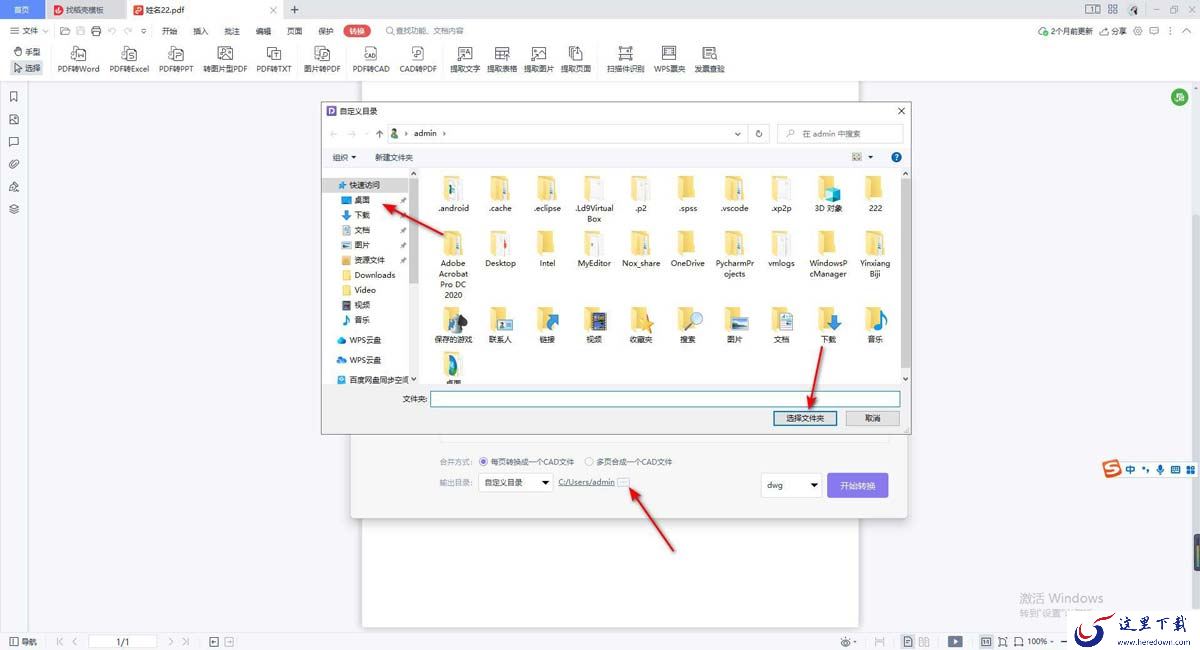Click the Sogou input method S icon

(1111, 469)
